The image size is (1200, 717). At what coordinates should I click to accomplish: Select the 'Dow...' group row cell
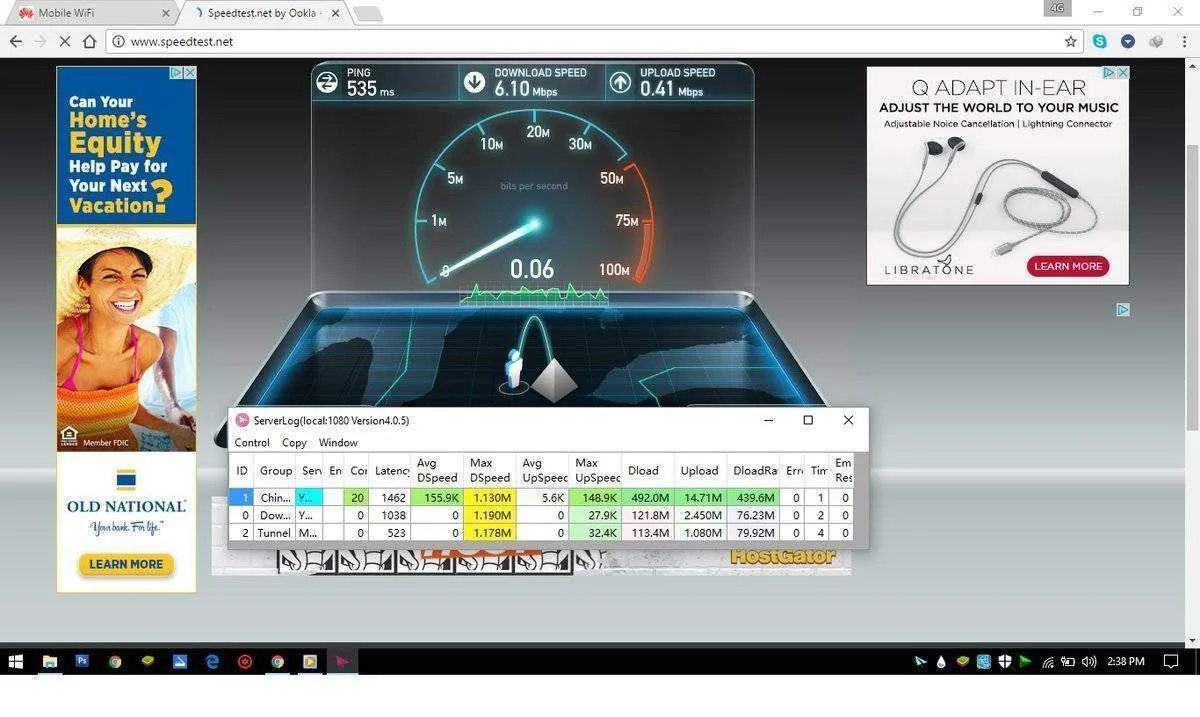pos(276,515)
